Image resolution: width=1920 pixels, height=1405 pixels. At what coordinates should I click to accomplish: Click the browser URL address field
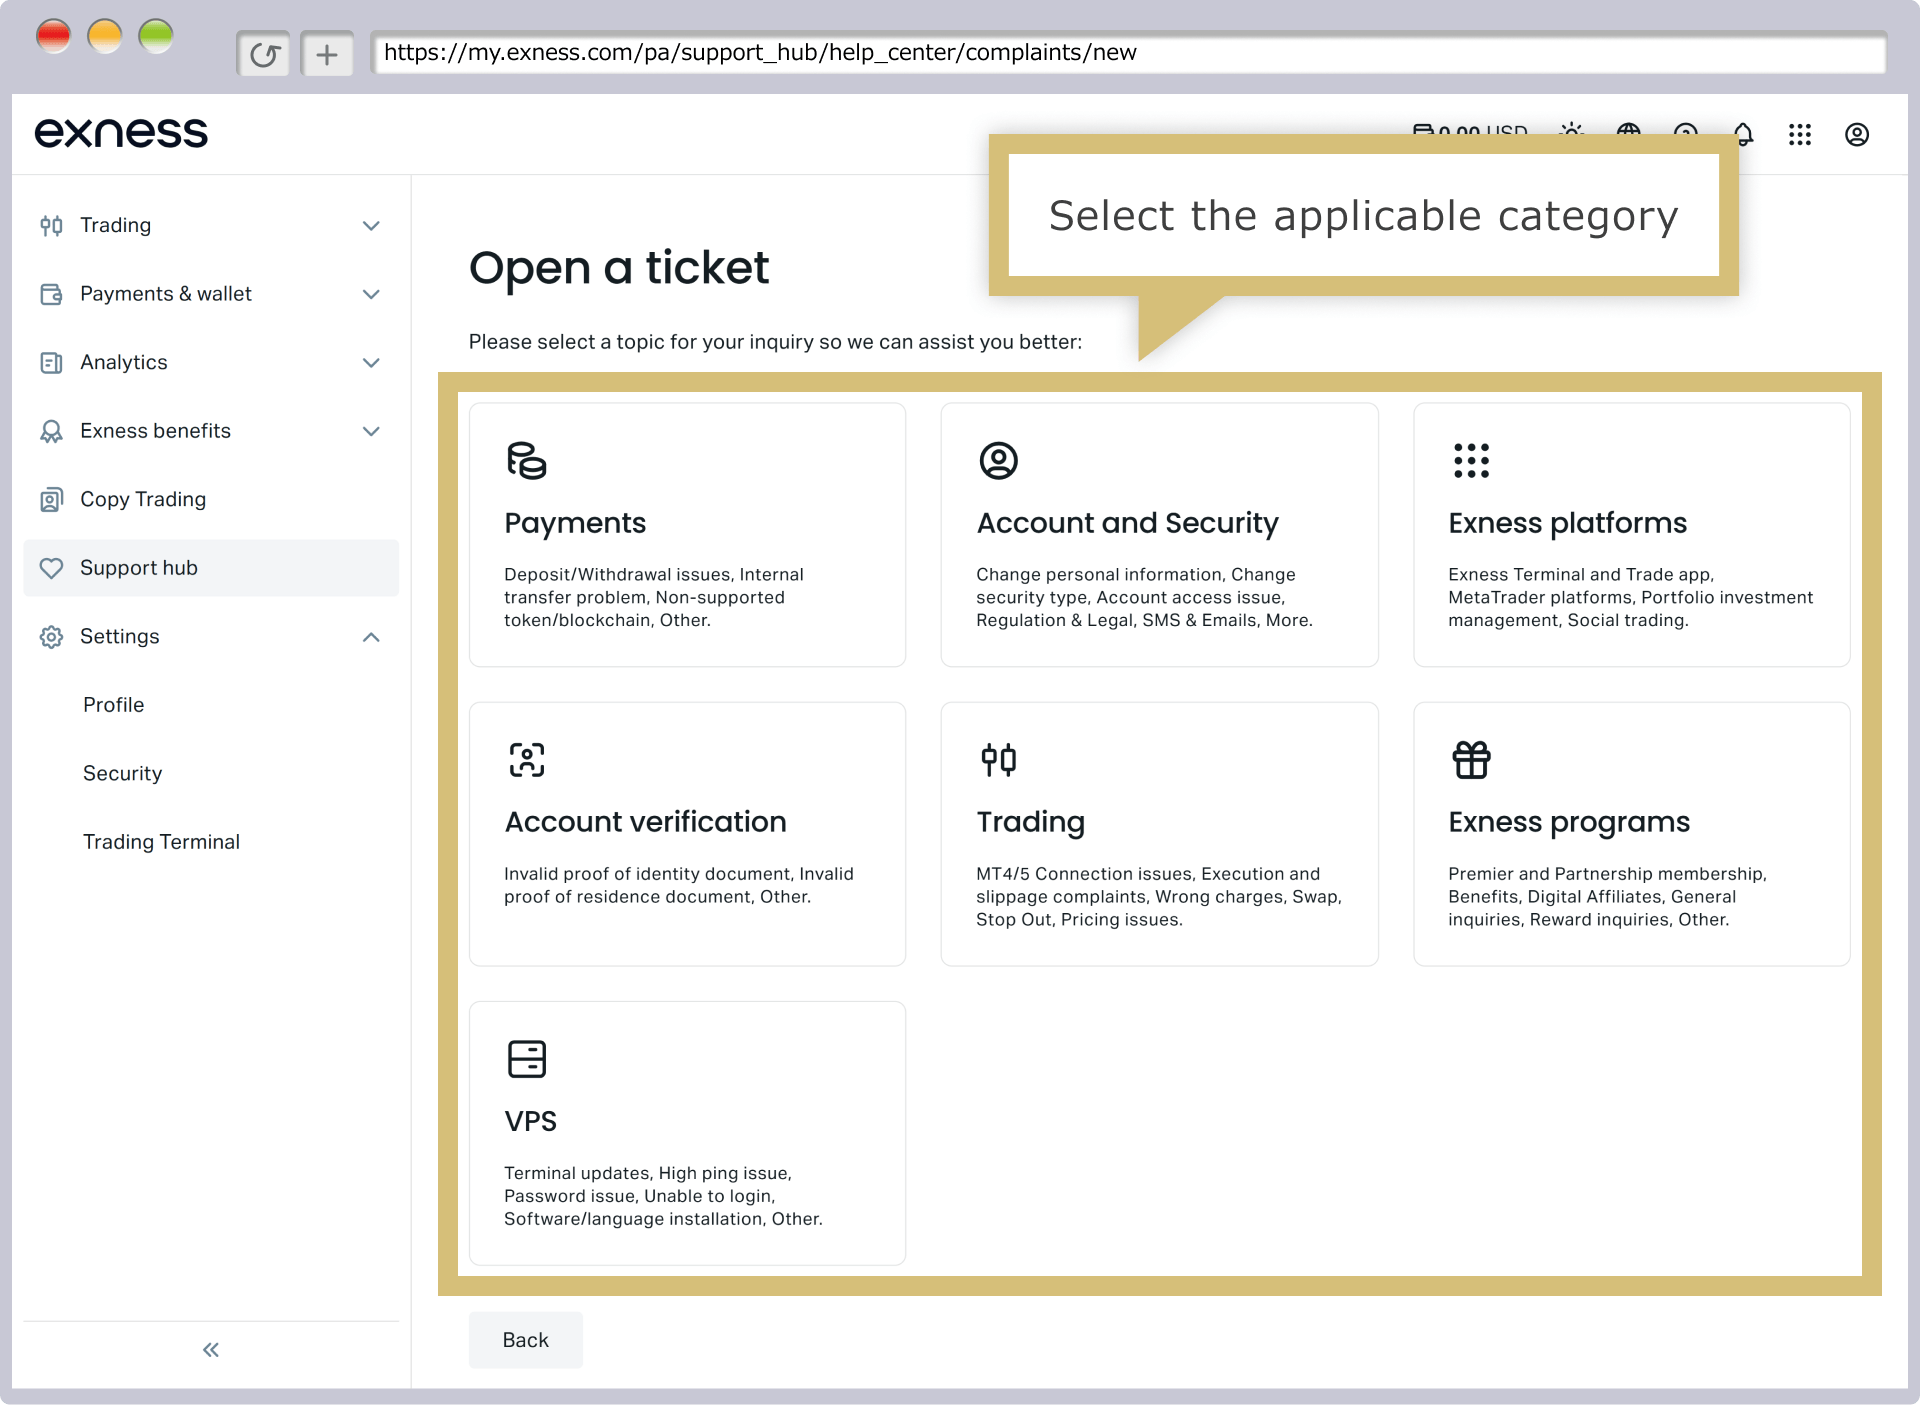click(1128, 53)
